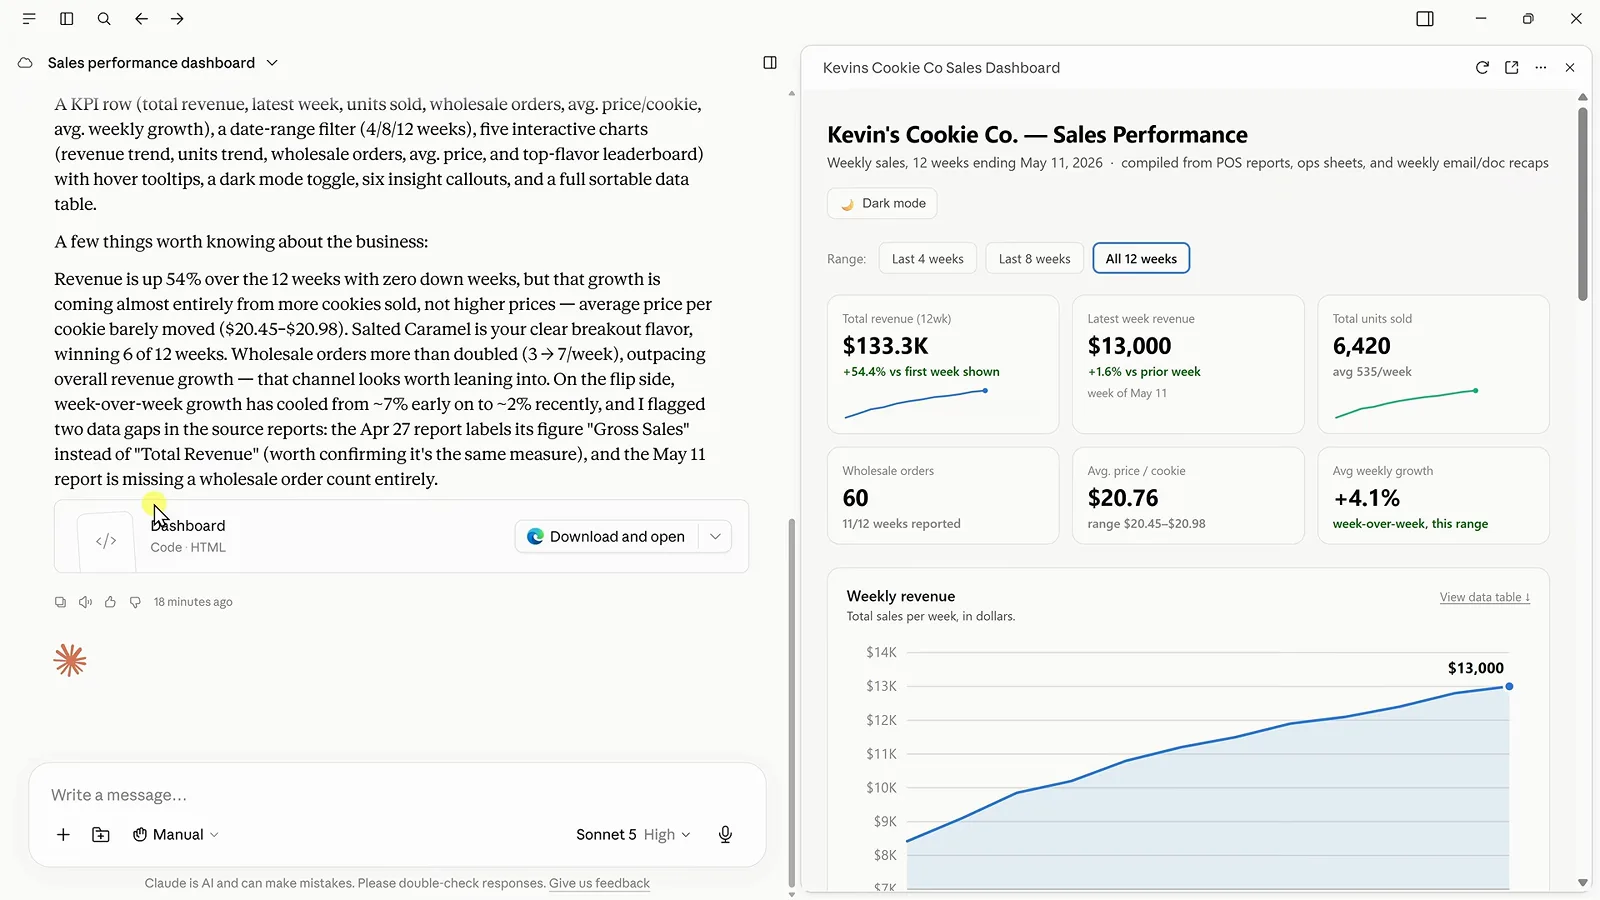The image size is (1600, 900).
Task: Click the add-to-project folder icon
Action: pyautogui.click(x=101, y=834)
